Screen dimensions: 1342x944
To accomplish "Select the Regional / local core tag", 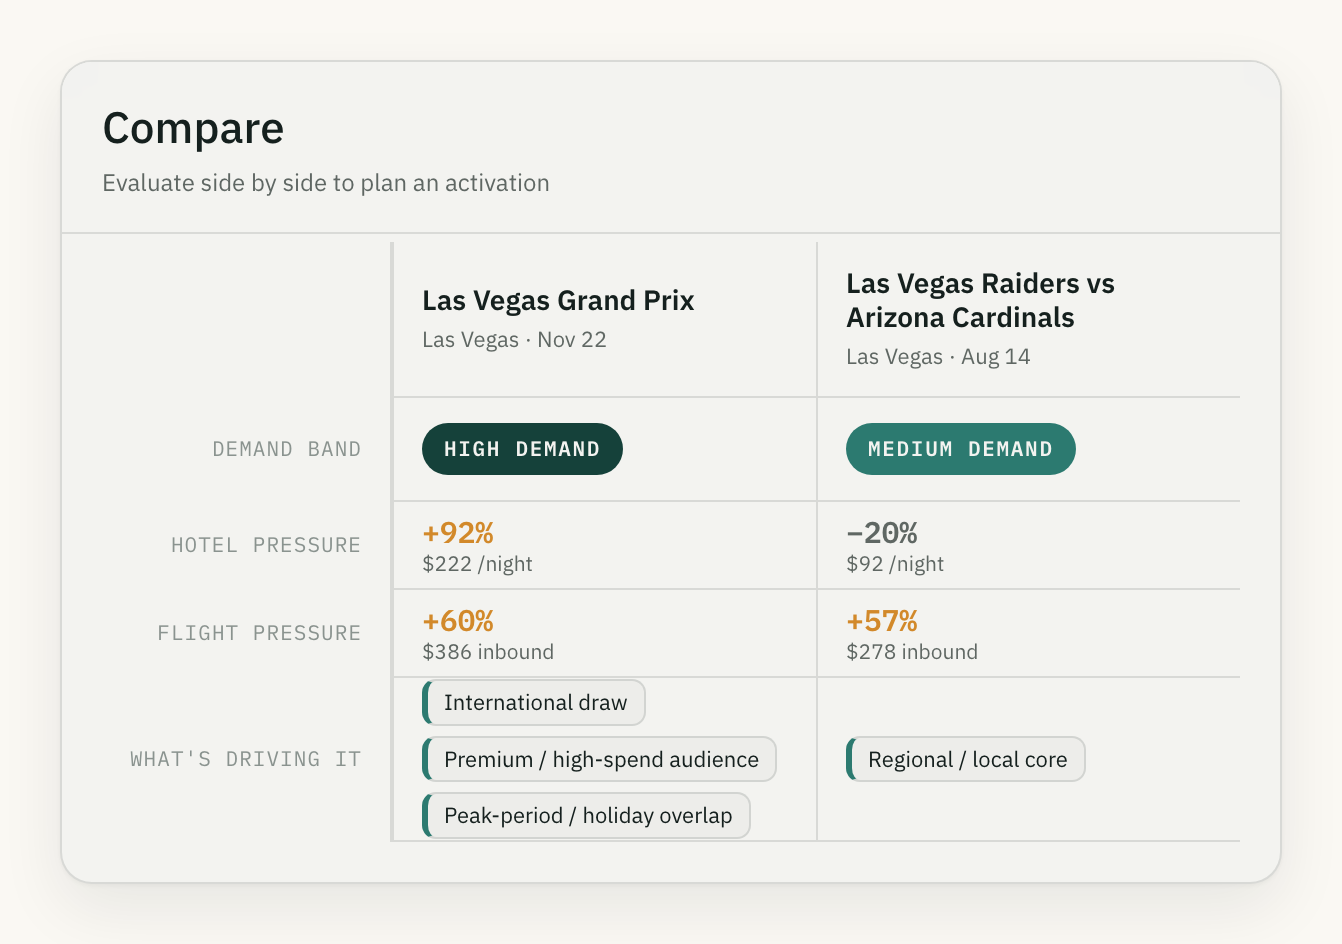I will [x=966, y=760].
